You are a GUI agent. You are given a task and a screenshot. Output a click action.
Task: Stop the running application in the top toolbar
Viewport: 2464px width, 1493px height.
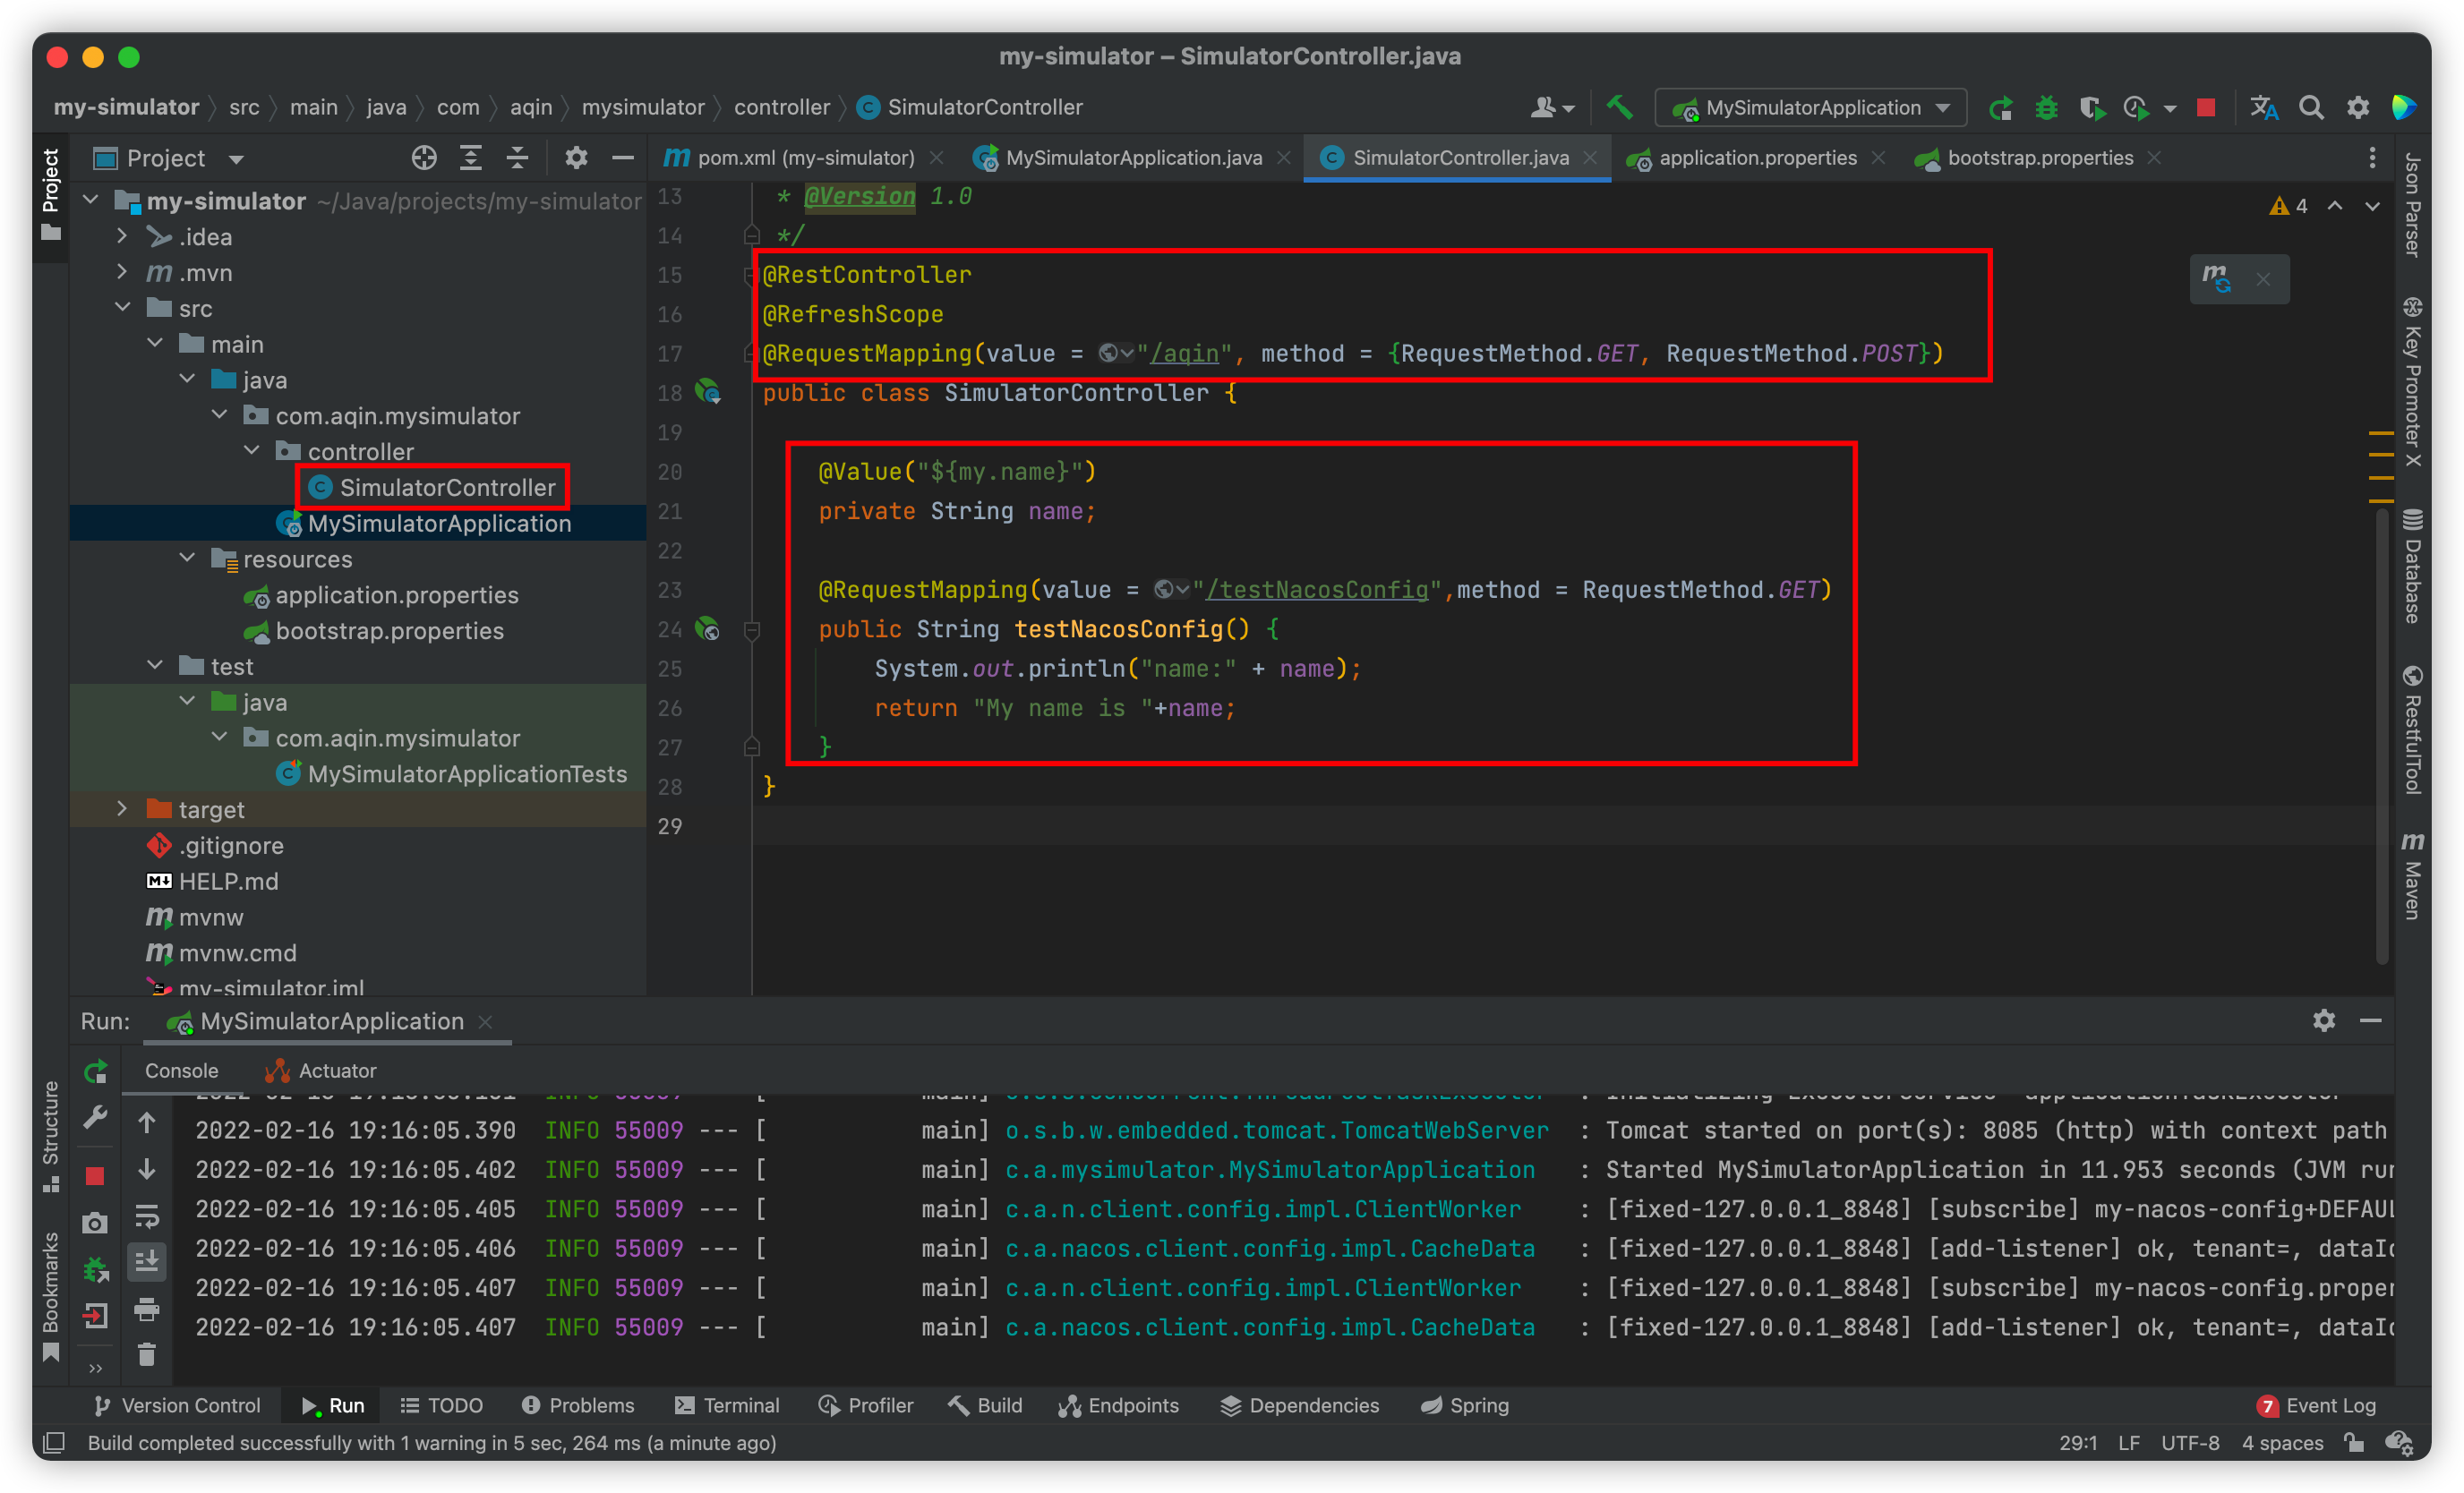click(x=2206, y=107)
